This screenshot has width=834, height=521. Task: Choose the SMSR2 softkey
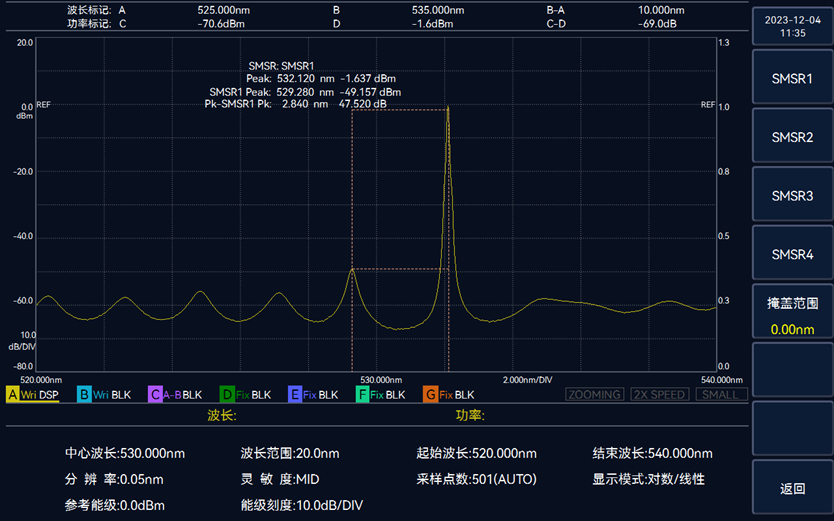click(x=792, y=137)
